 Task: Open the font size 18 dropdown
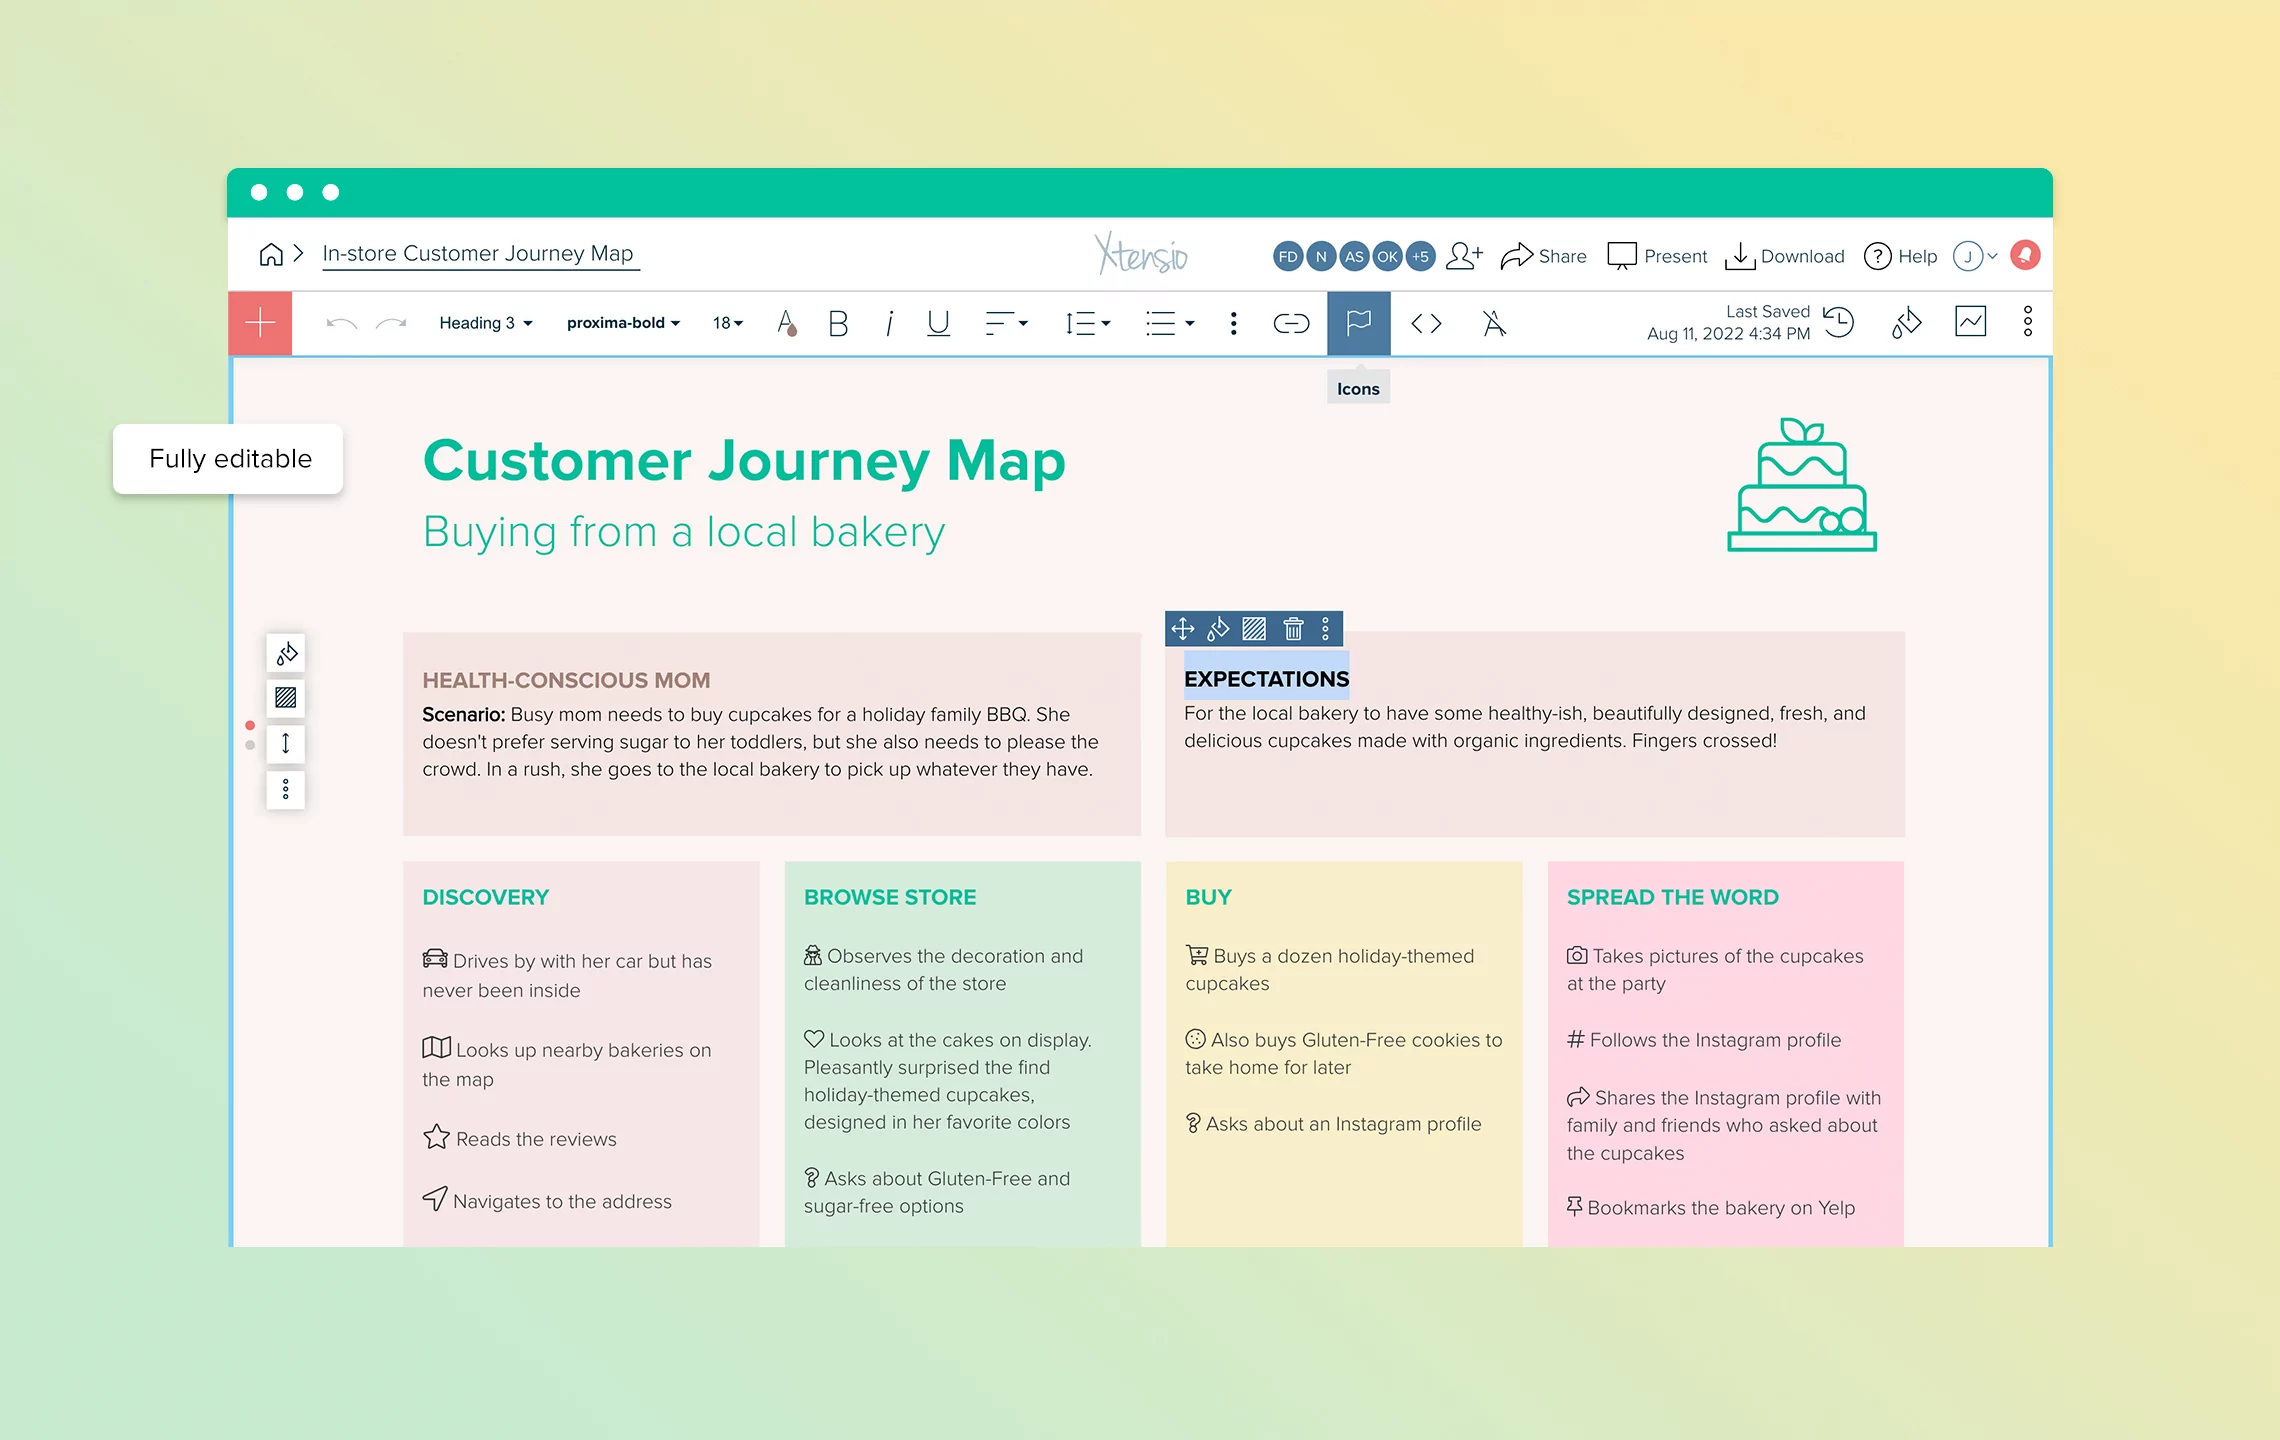[726, 322]
